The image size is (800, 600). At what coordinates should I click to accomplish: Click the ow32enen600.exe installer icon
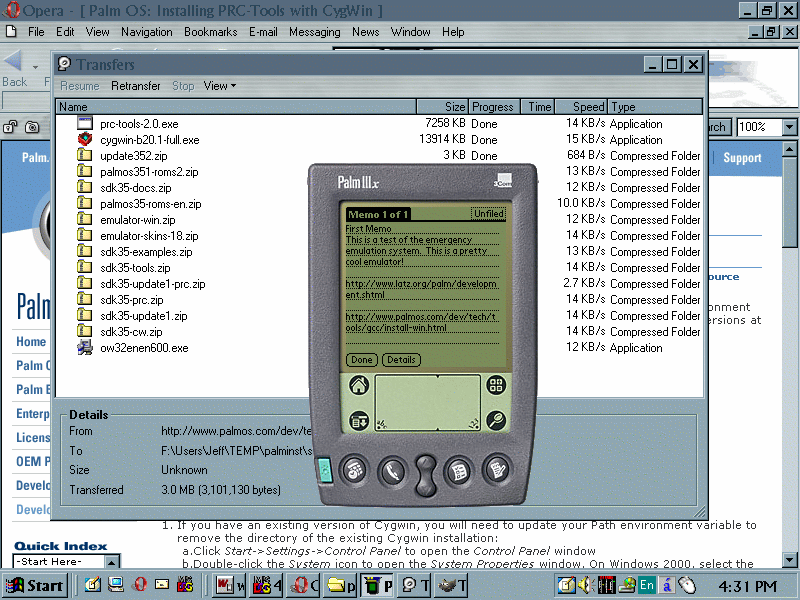tap(85, 347)
